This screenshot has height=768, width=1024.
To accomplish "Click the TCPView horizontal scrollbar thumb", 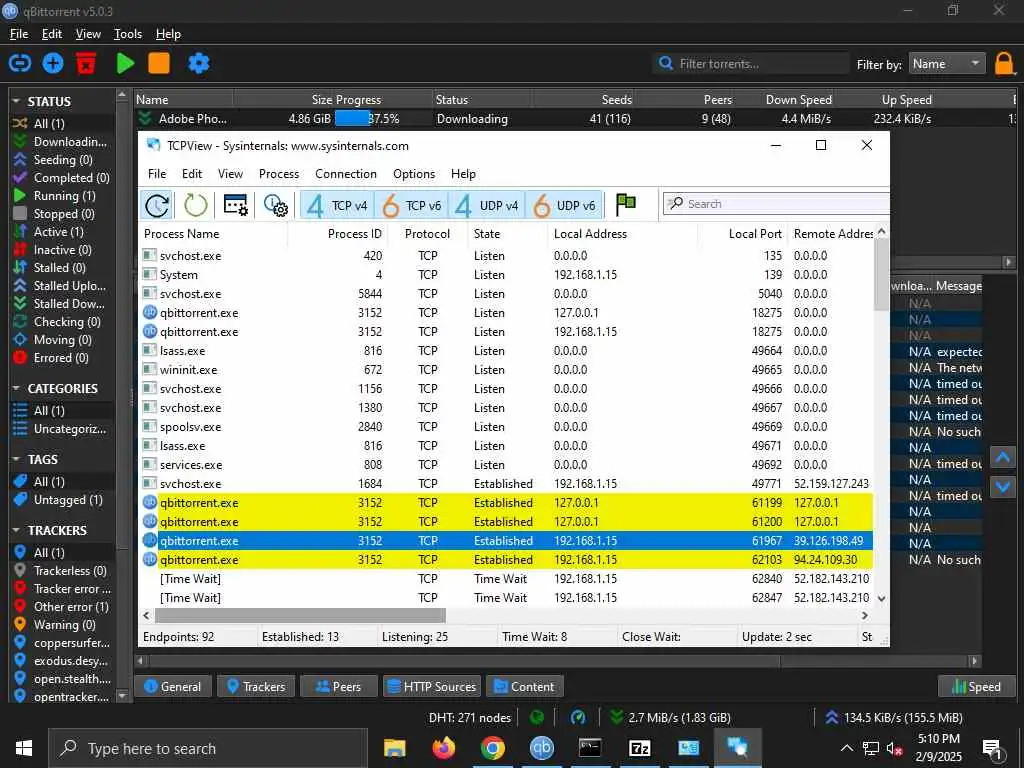I will click(x=300, y=615).
